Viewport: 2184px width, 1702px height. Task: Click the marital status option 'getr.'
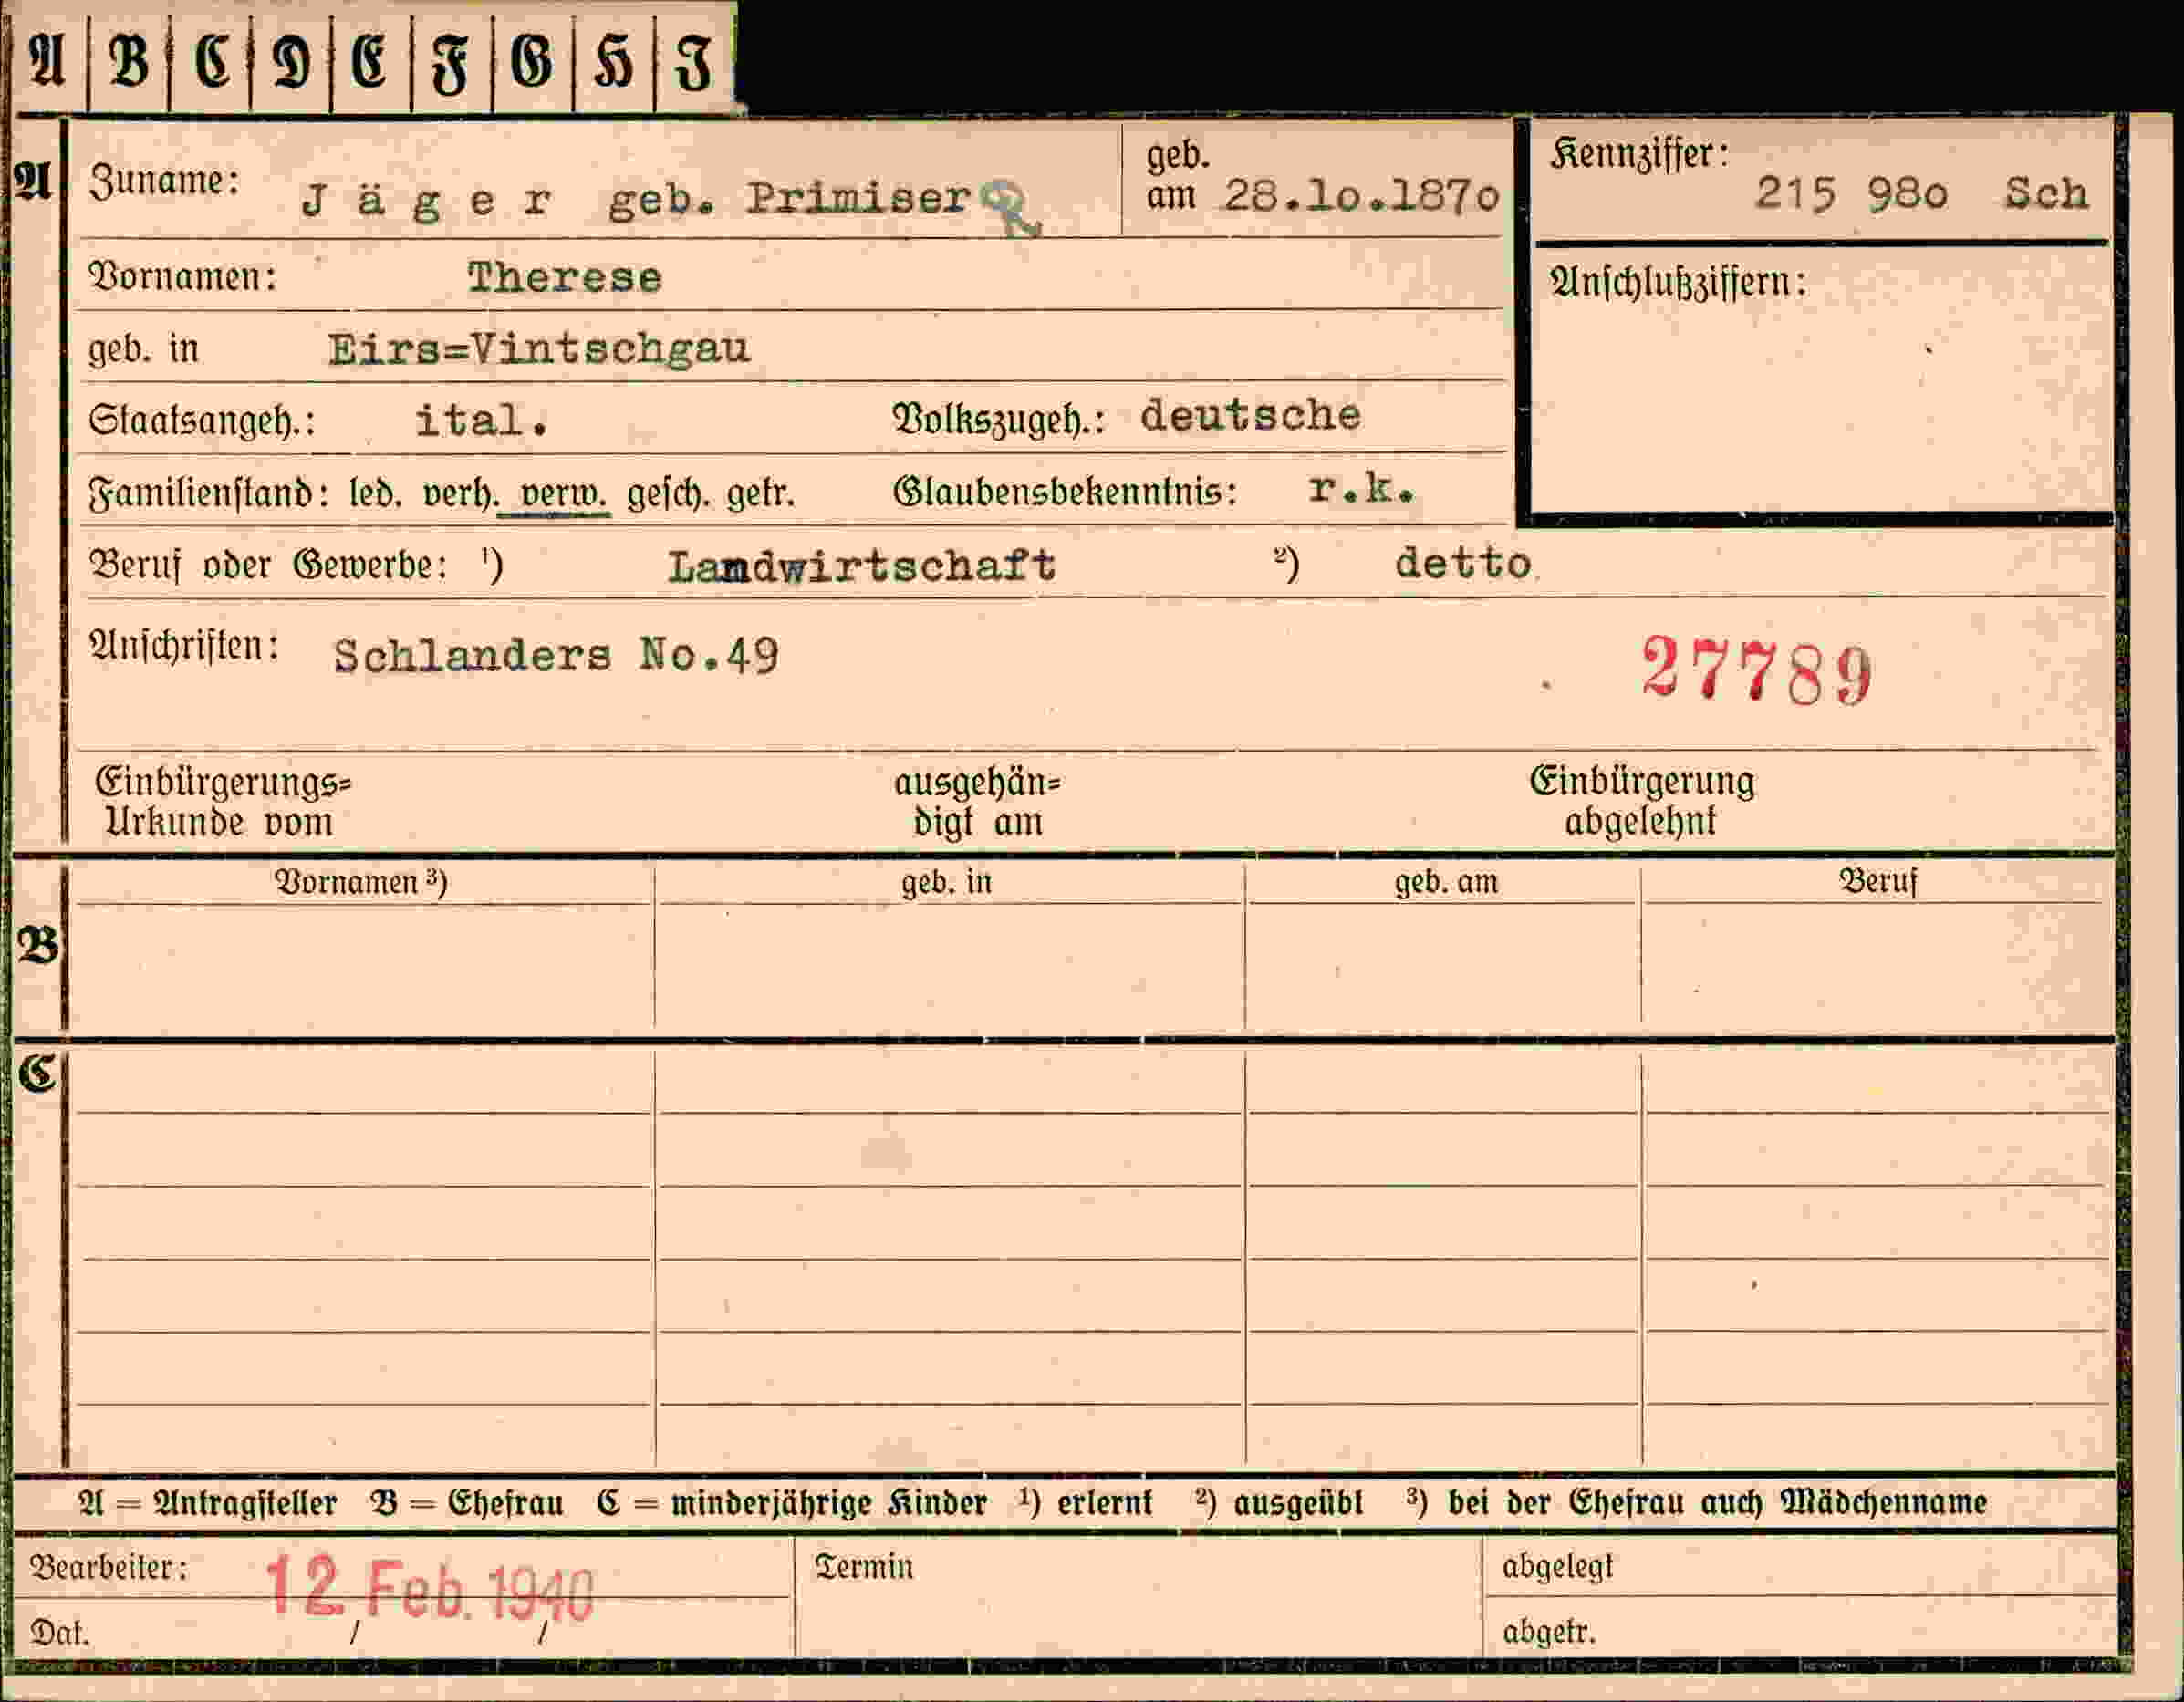(760, 493)
